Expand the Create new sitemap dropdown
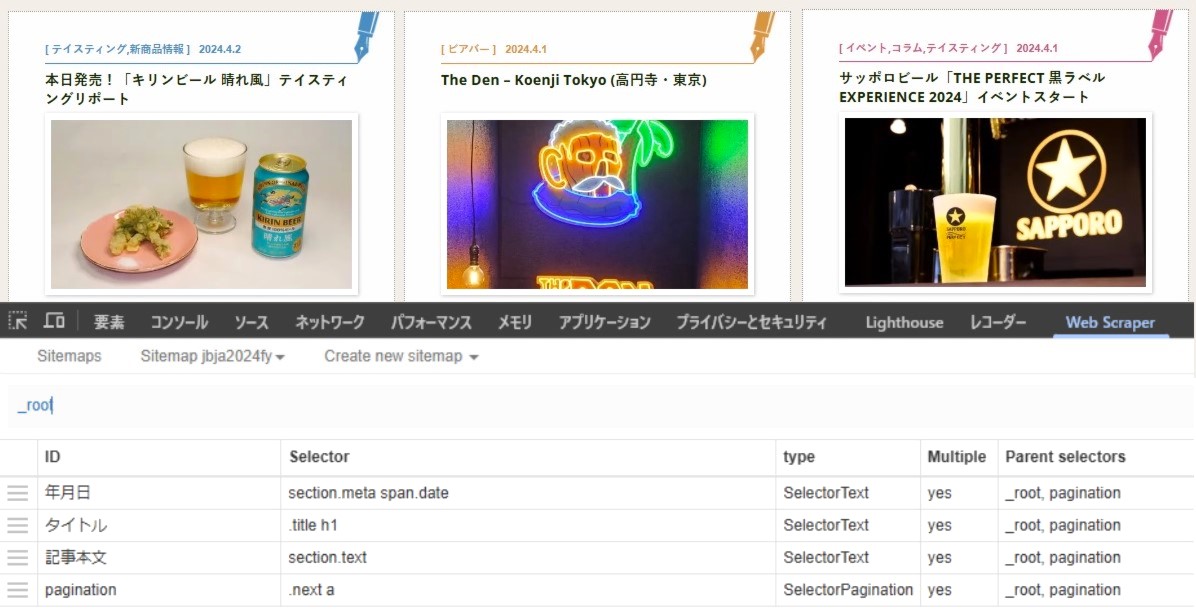 [x=400, y=357]
